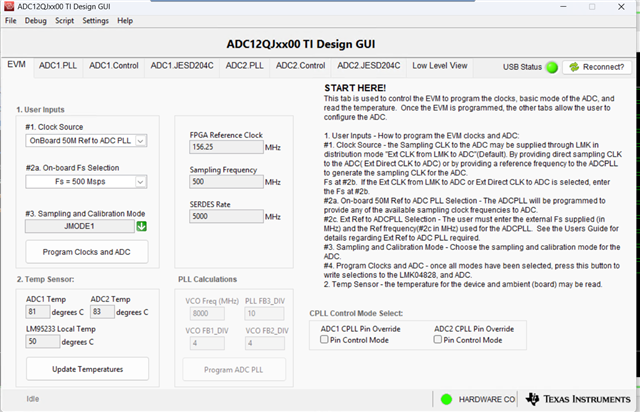Switch to the ADC2.JESD204C tab
The height and width of the screenshot is (412, 640).
point(369,66)
